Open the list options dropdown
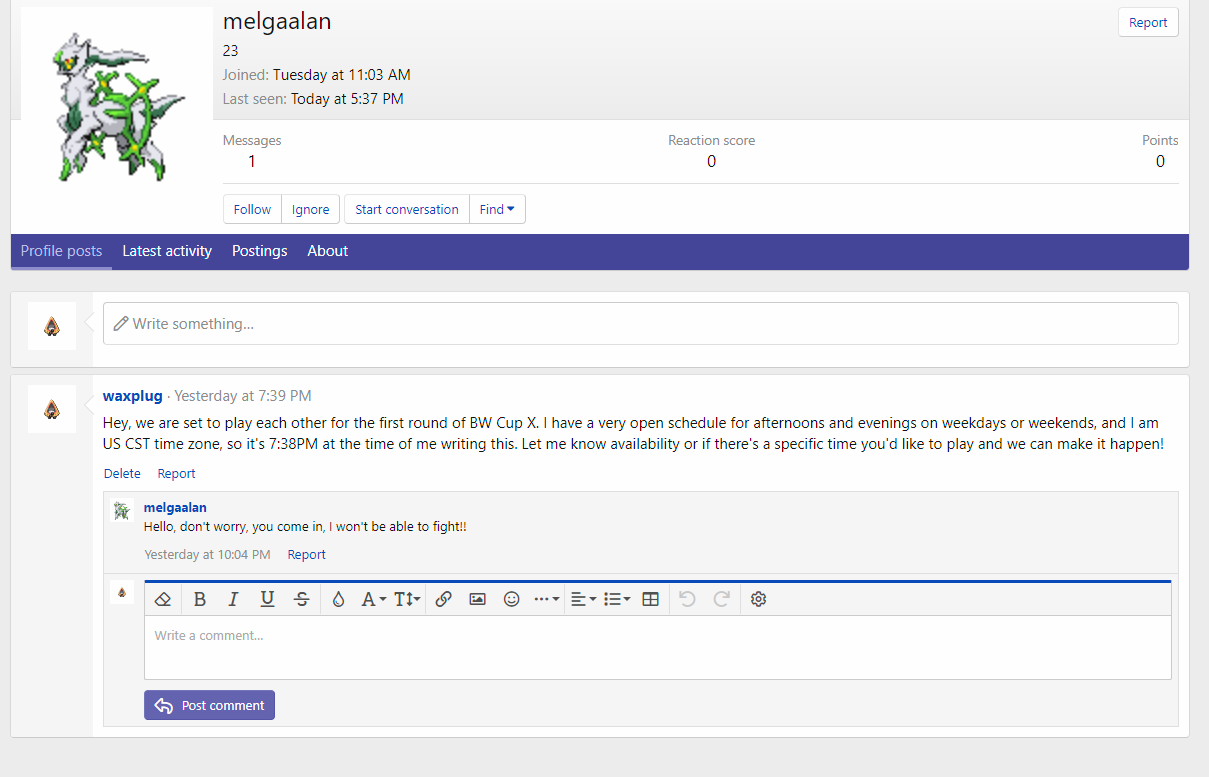Screen dimensions: 1209x777 617,599
